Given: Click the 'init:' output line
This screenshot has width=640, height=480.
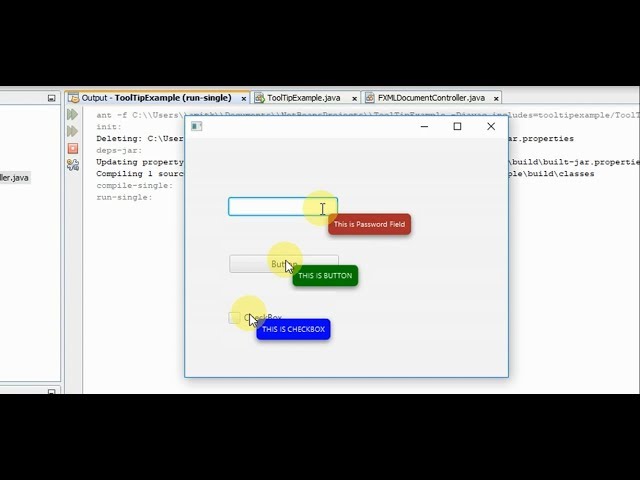Looking at the screenshot, I should (109, 127).
